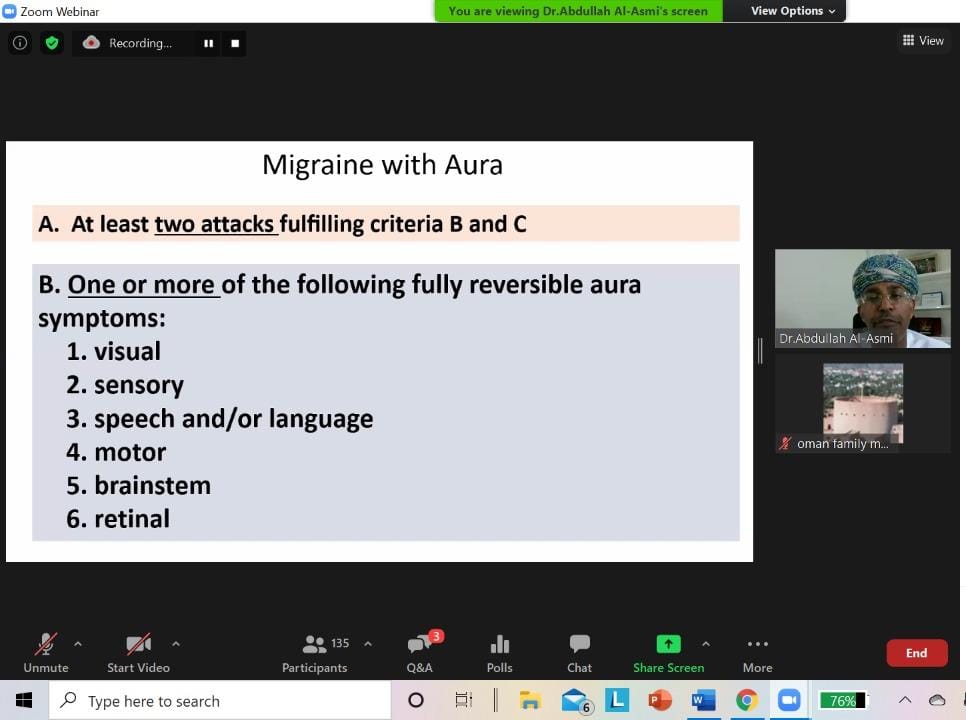Open Q&A panel
This screenshot has width=966, height=720.
[420, 653]
